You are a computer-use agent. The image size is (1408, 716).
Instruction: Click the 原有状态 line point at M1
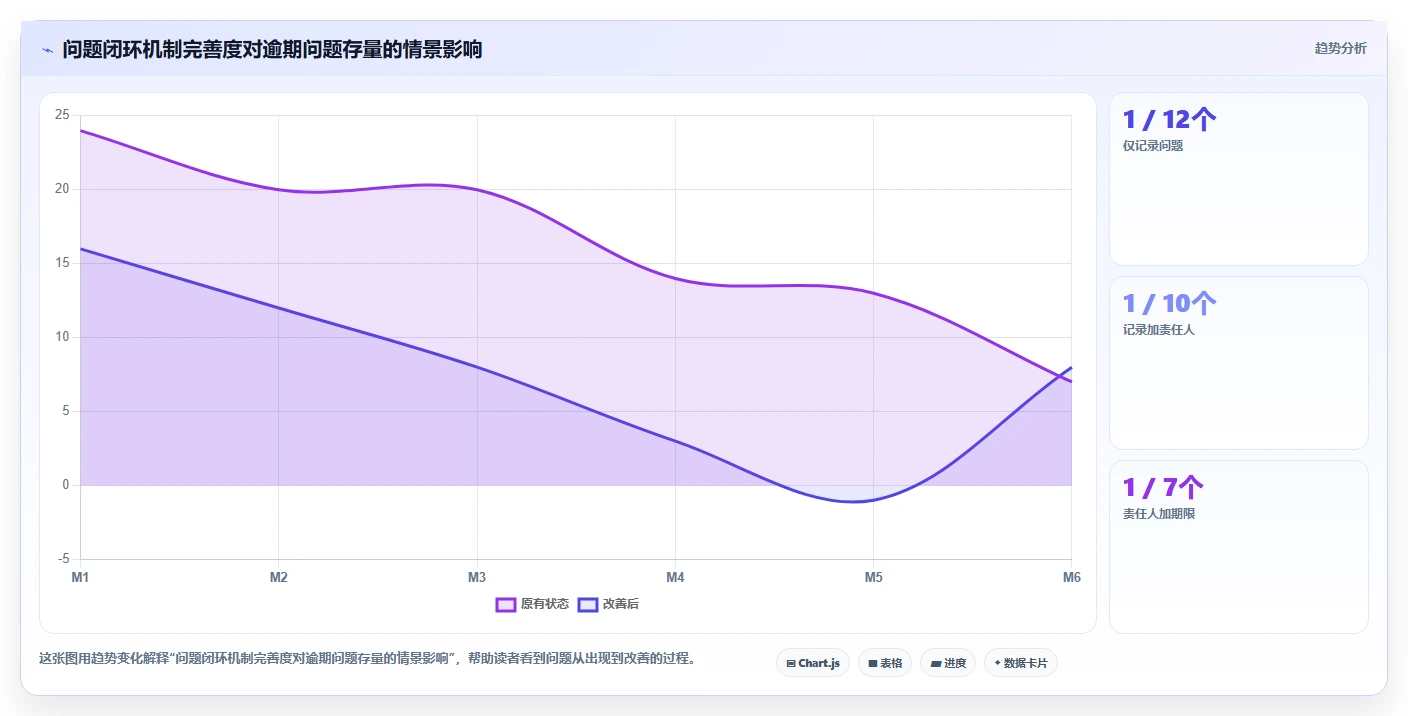tap(80, 130)
